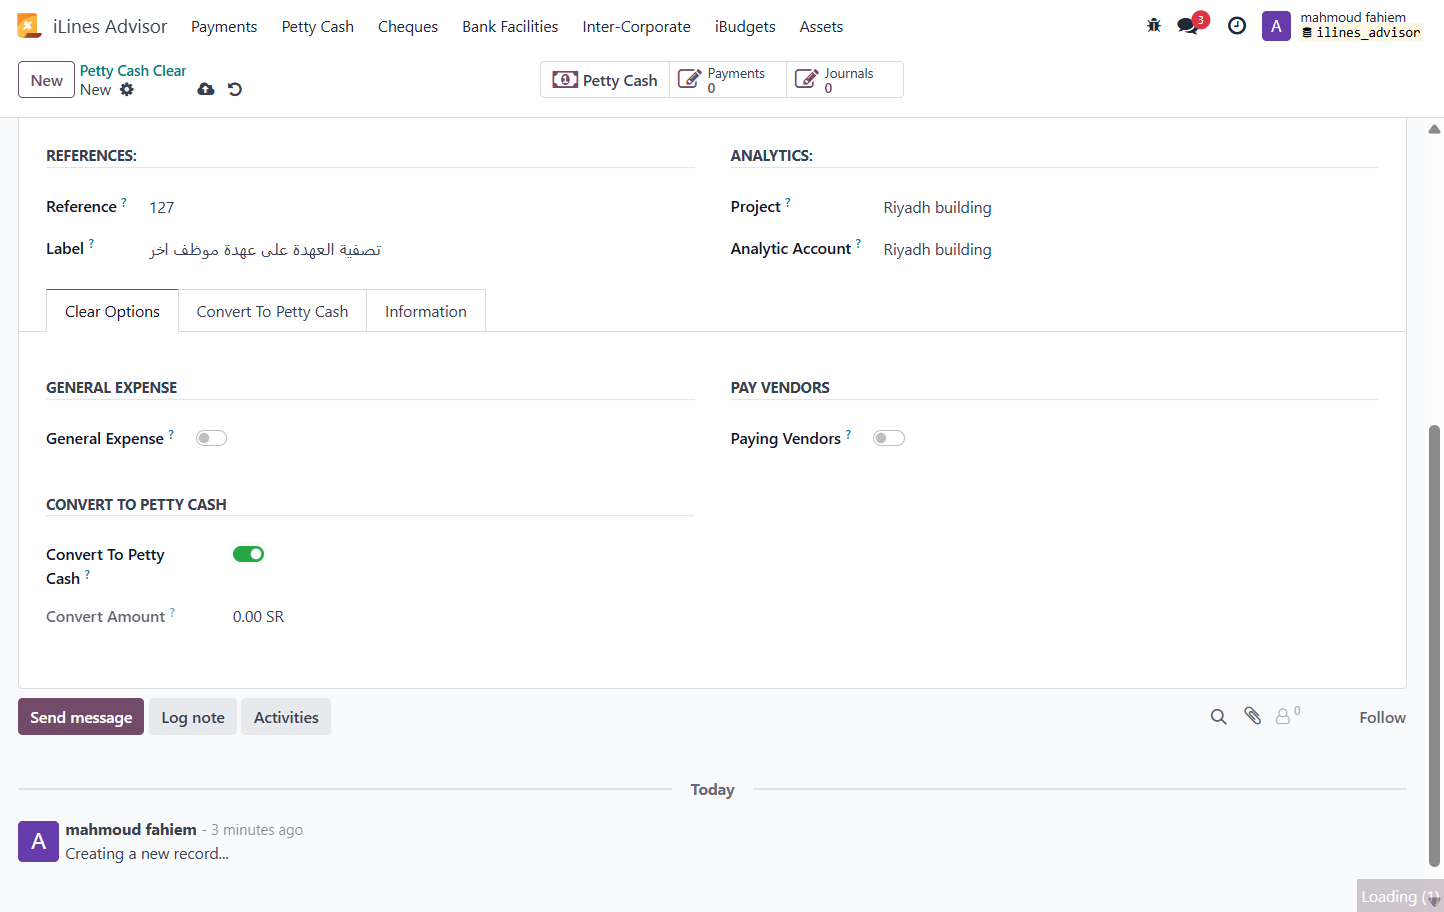The image size is (1444, 912).
Task: Save record manually with cloud icon
Action: click(x=206, y=89)
